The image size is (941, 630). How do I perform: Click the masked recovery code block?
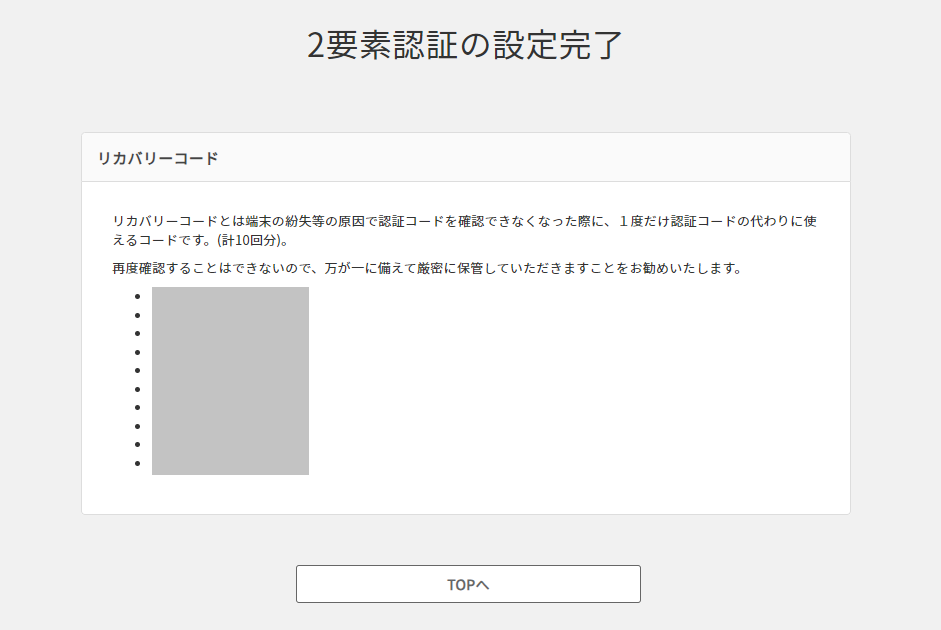pos(230,382)
